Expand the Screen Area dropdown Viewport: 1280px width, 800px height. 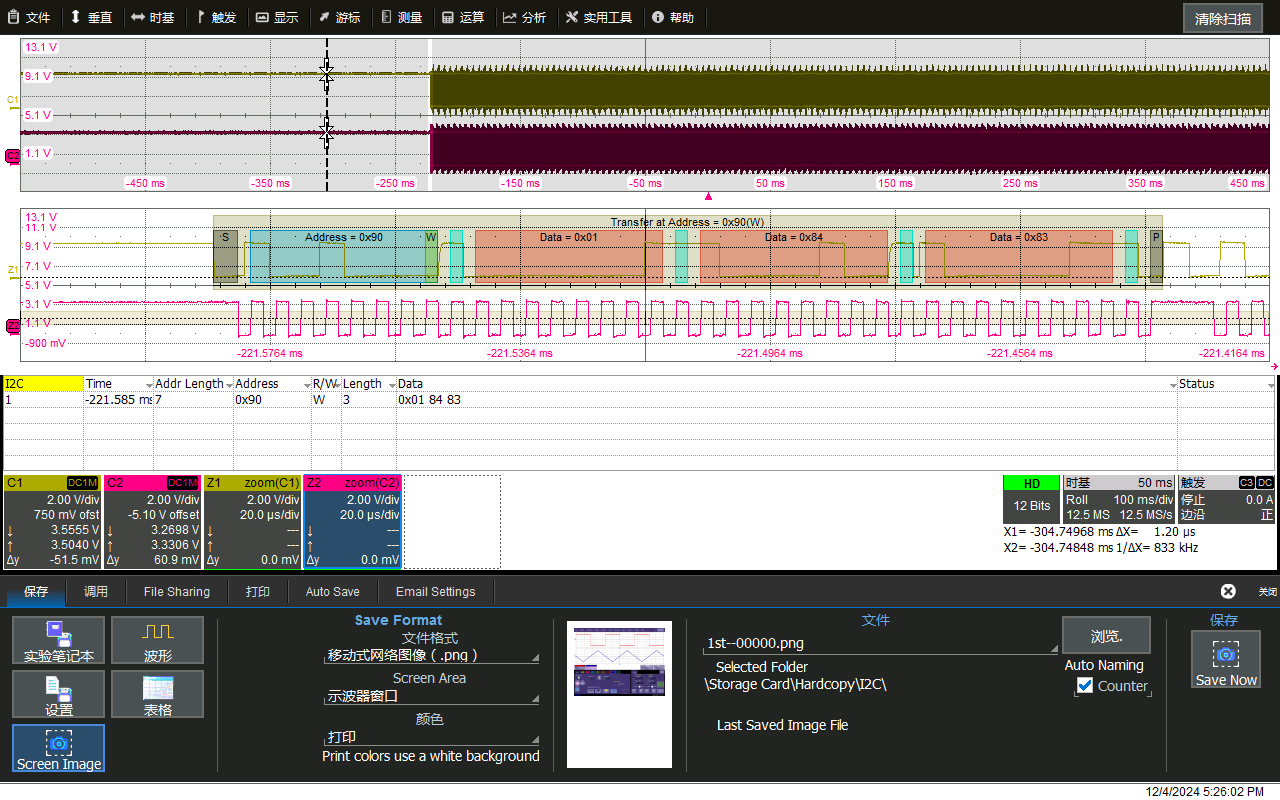click(431, 696)
